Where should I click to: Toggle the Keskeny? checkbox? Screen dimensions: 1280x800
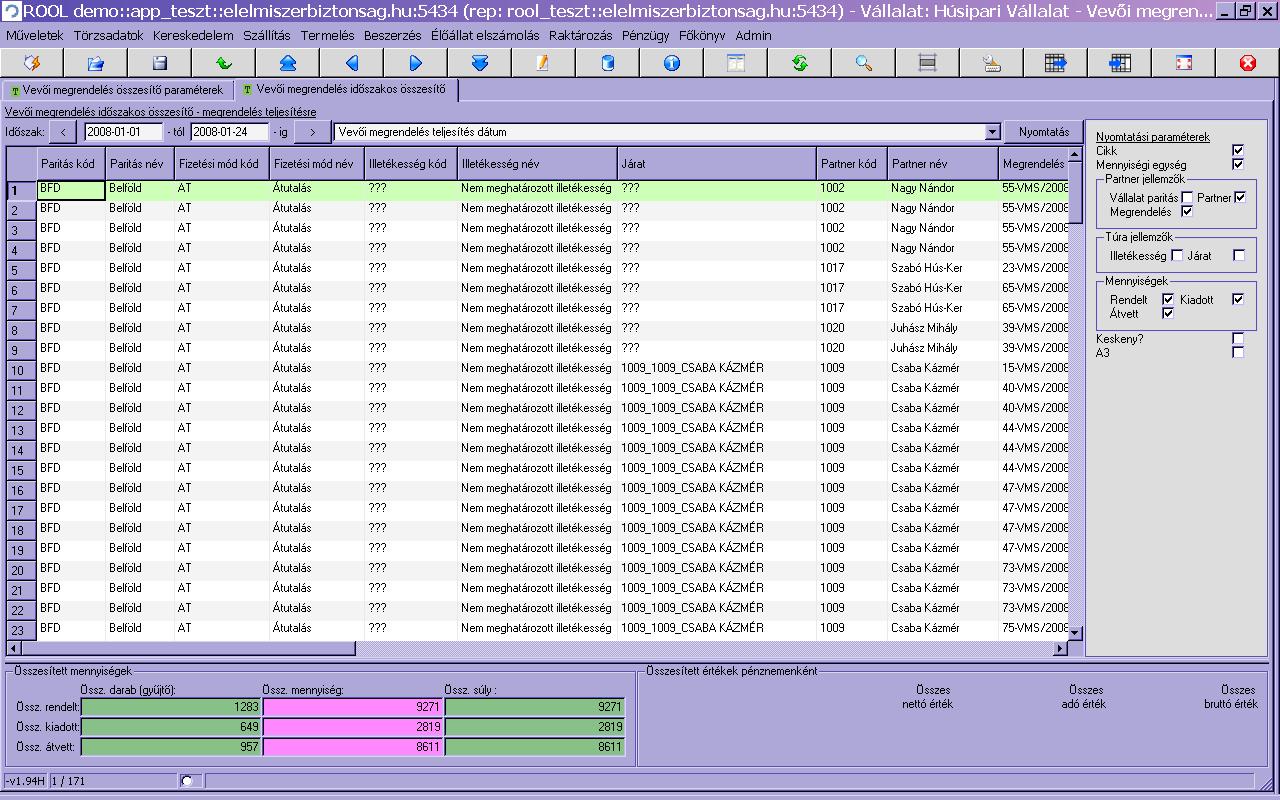point(1238,339)
